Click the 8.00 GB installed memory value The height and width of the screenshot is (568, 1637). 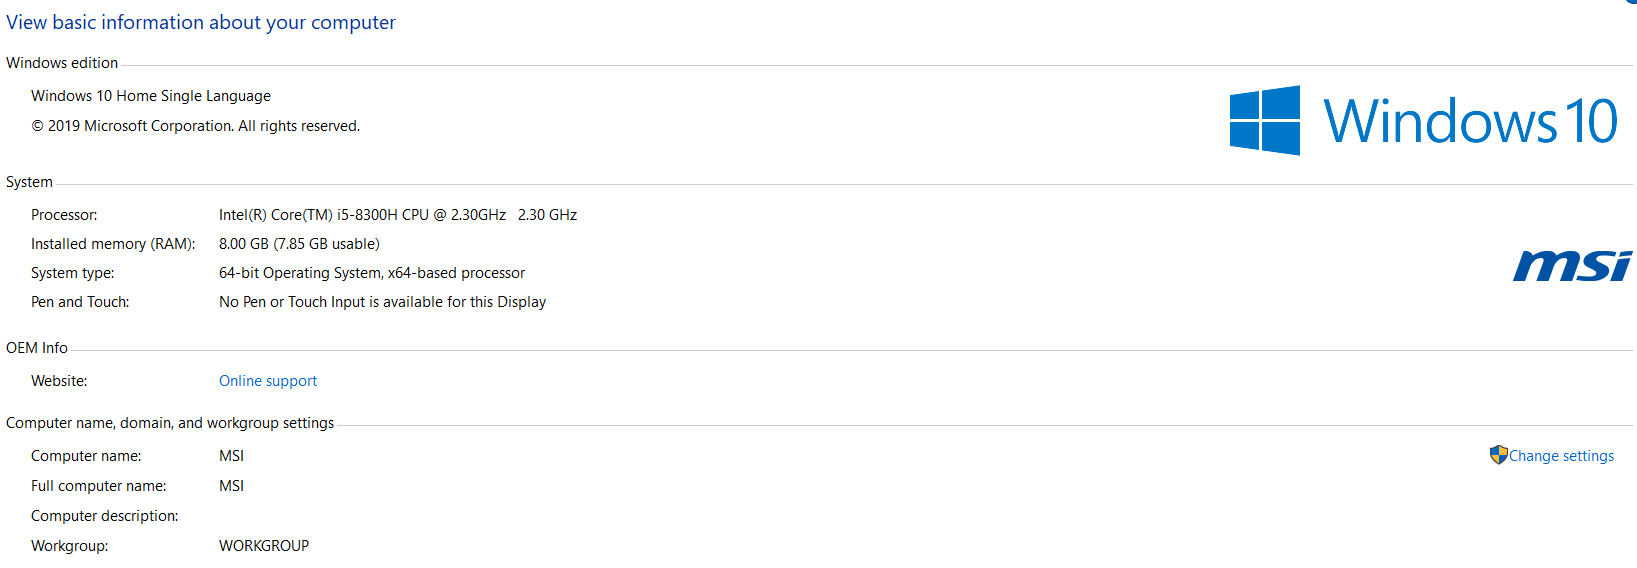299,244
